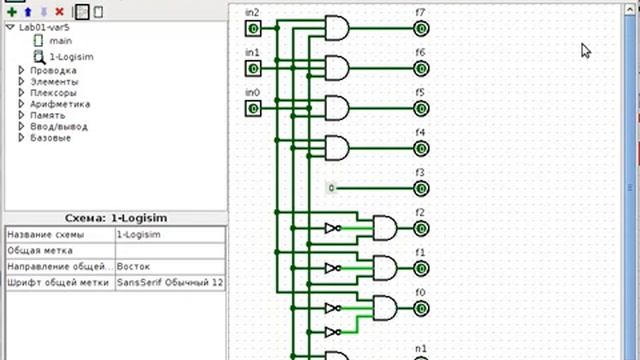Select the f2 output pin

point(421,229)
